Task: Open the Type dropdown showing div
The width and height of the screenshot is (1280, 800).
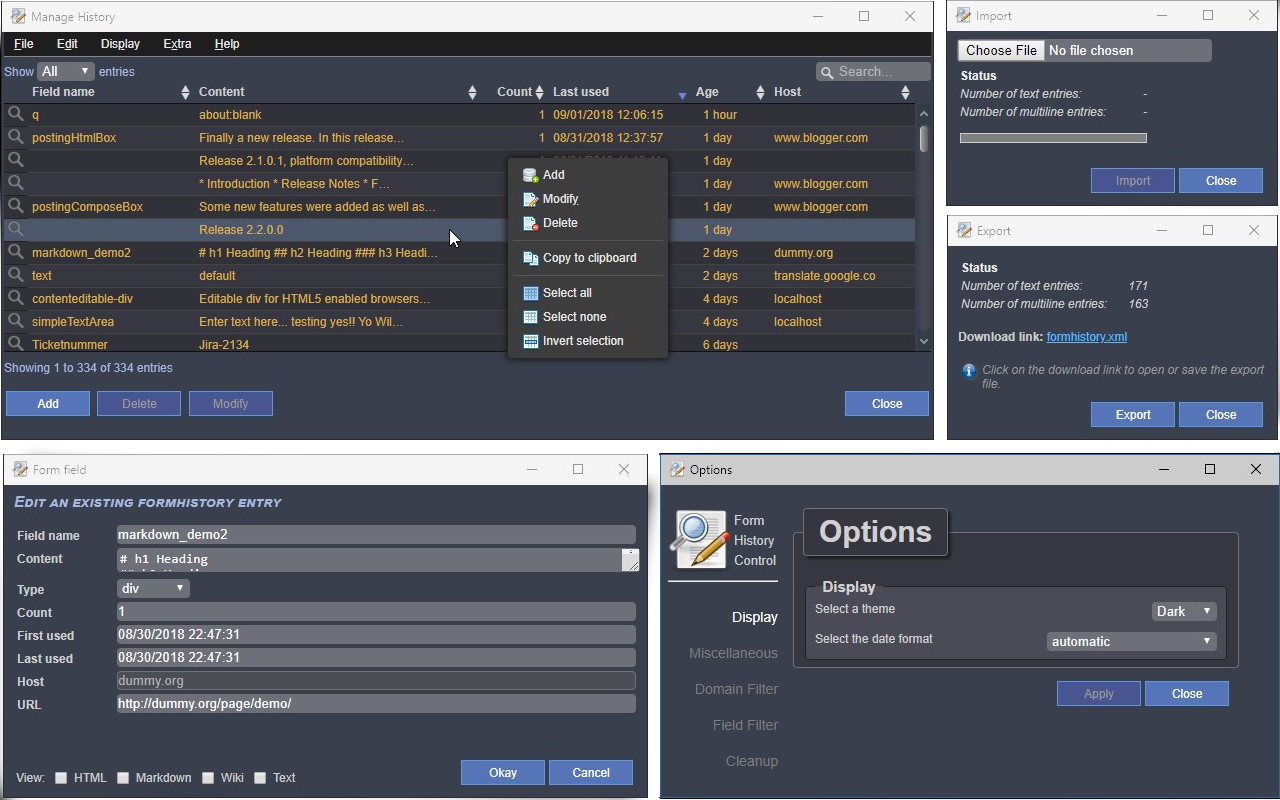Action: [x=152, y=589]
